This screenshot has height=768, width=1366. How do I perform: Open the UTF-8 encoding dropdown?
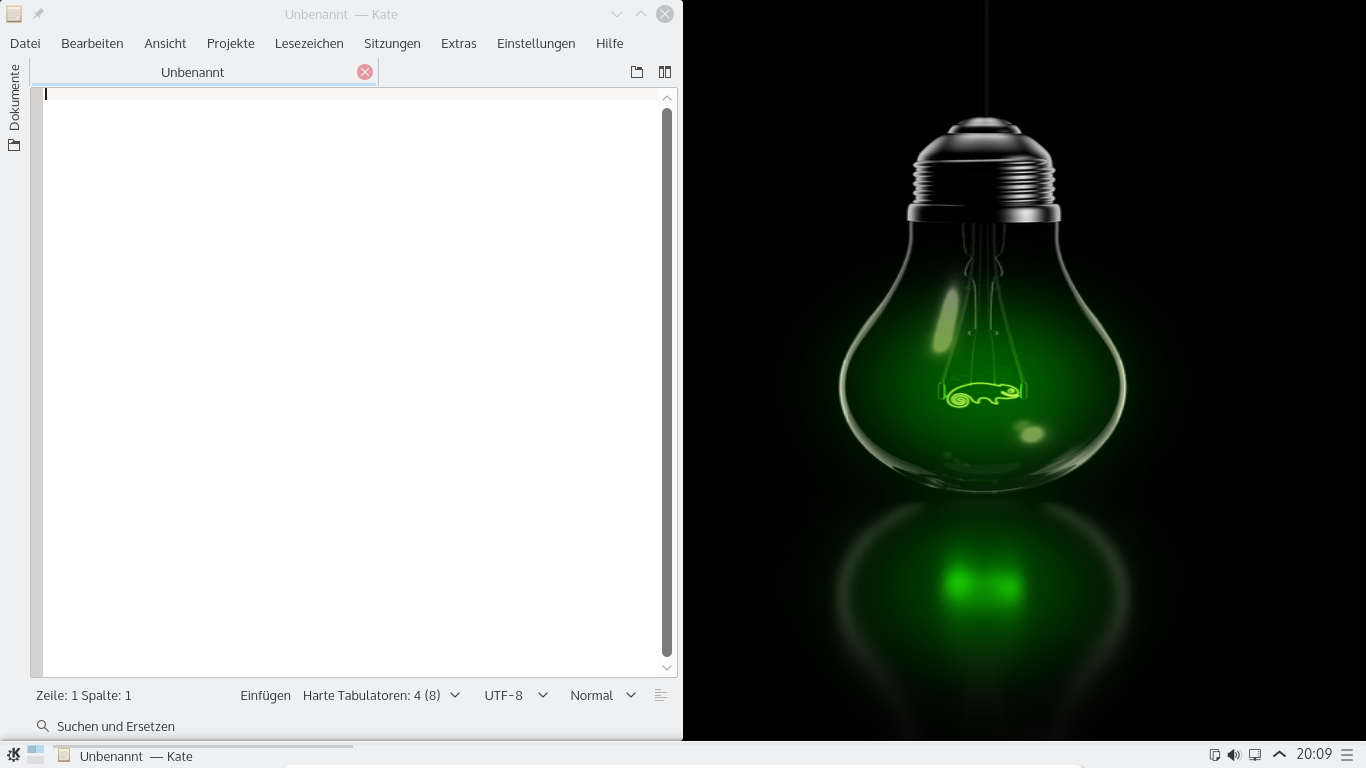point(516,695)
